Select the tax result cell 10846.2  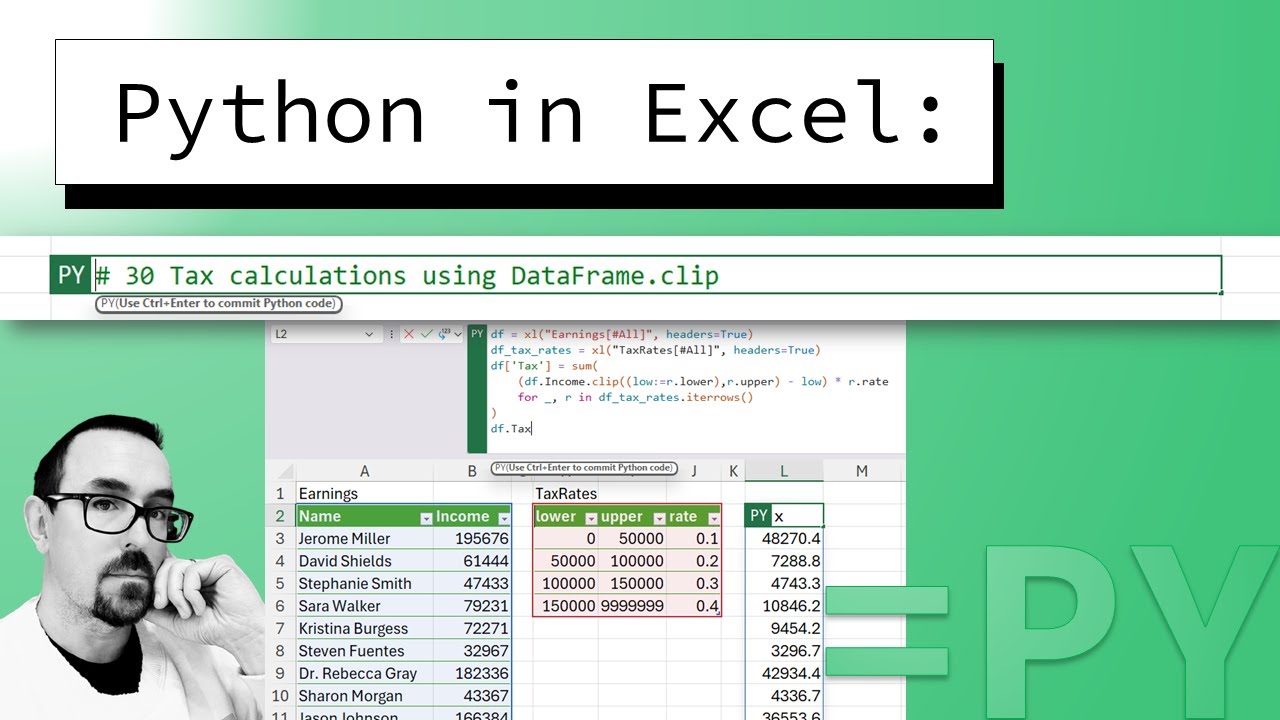784,606
